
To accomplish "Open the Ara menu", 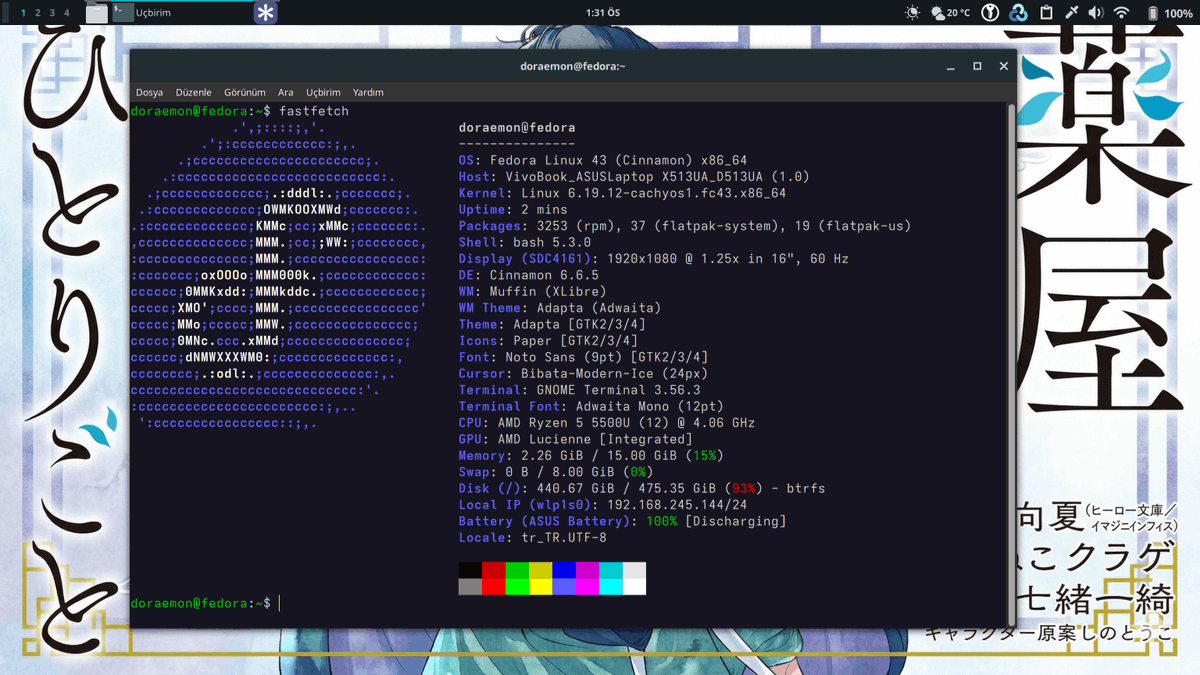I will click(286, 92).
